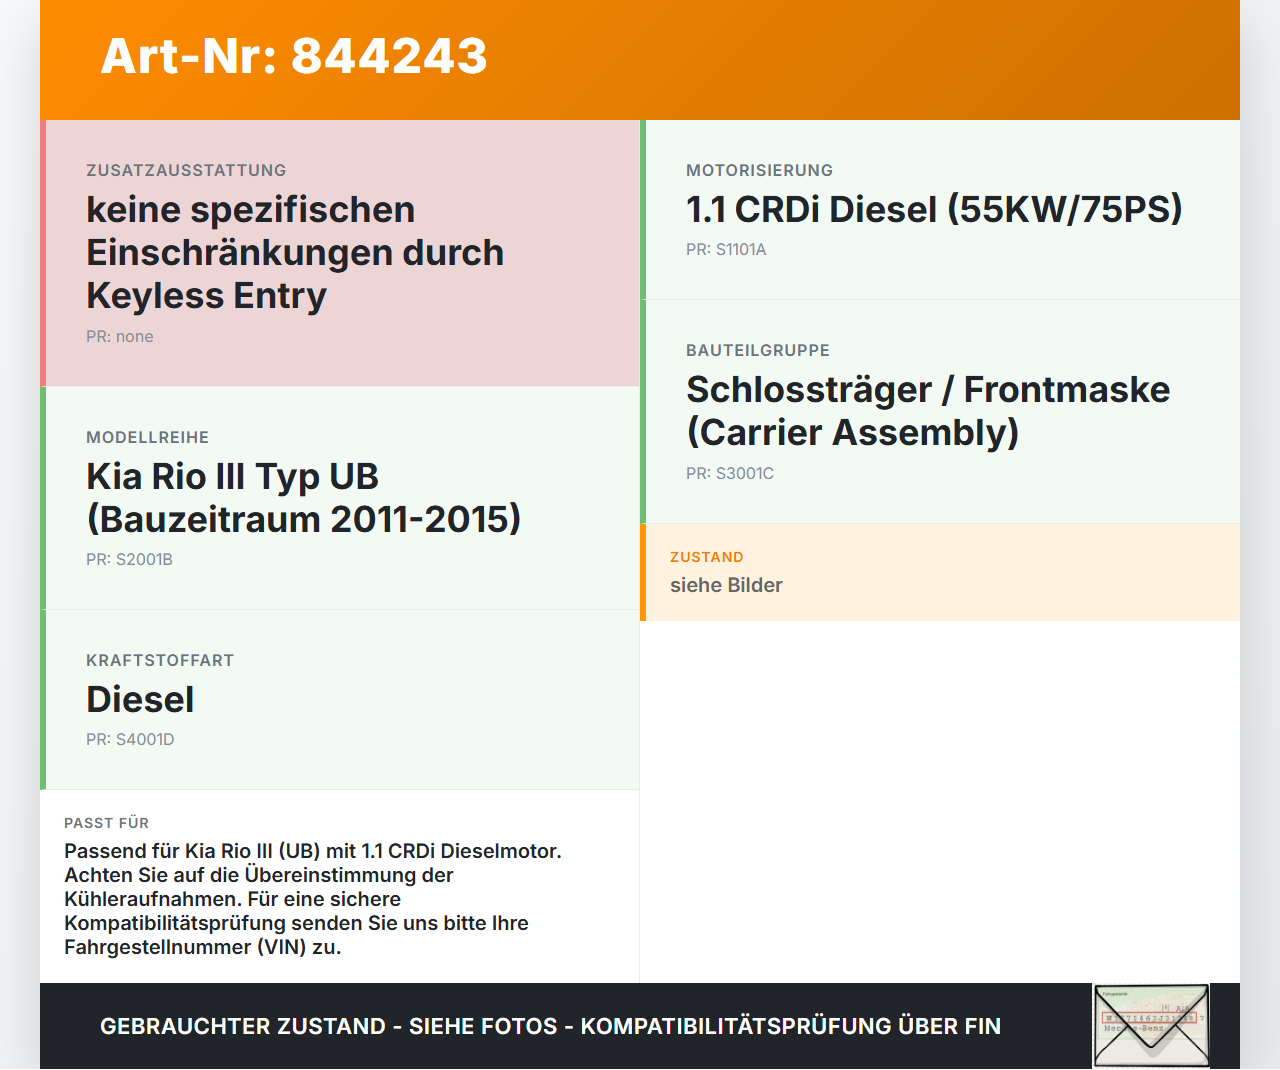Select 1.1 CRDi Diesel (55KW/75PS) text
The height and width of the screenshot is (1070, 1280).
click(934, 209)
